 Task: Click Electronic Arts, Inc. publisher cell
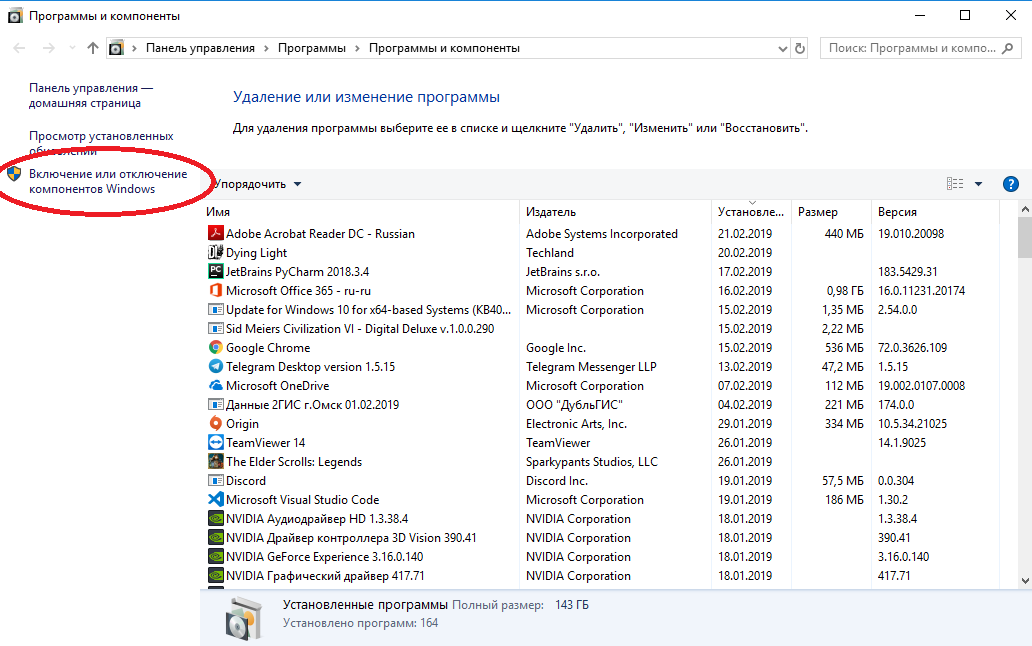[577, 424]
